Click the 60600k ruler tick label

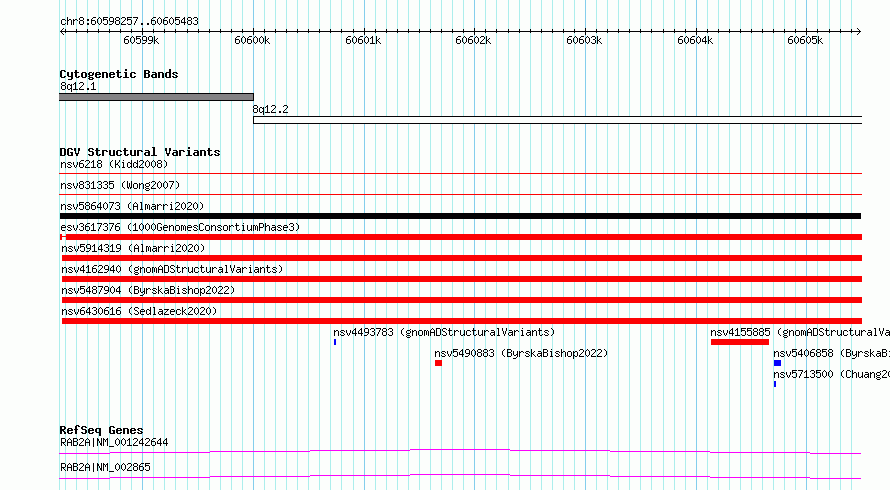252,40
